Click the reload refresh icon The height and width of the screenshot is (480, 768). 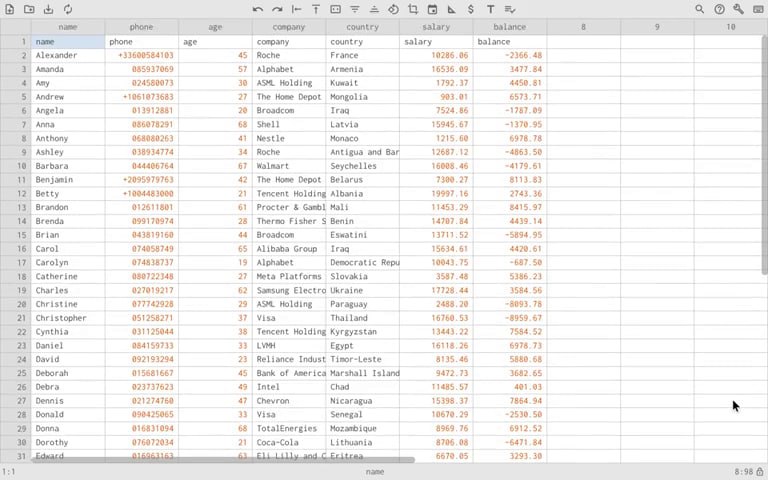pyautogui.click(x=68, y=9)
